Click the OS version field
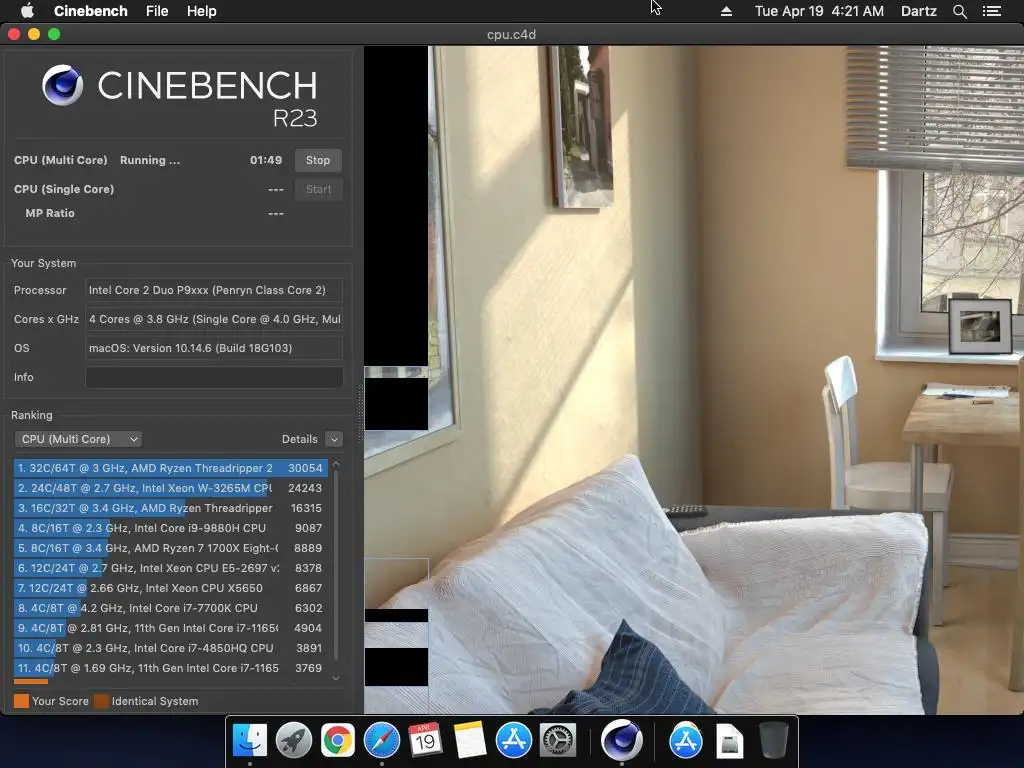 click(x=214, y=347)
